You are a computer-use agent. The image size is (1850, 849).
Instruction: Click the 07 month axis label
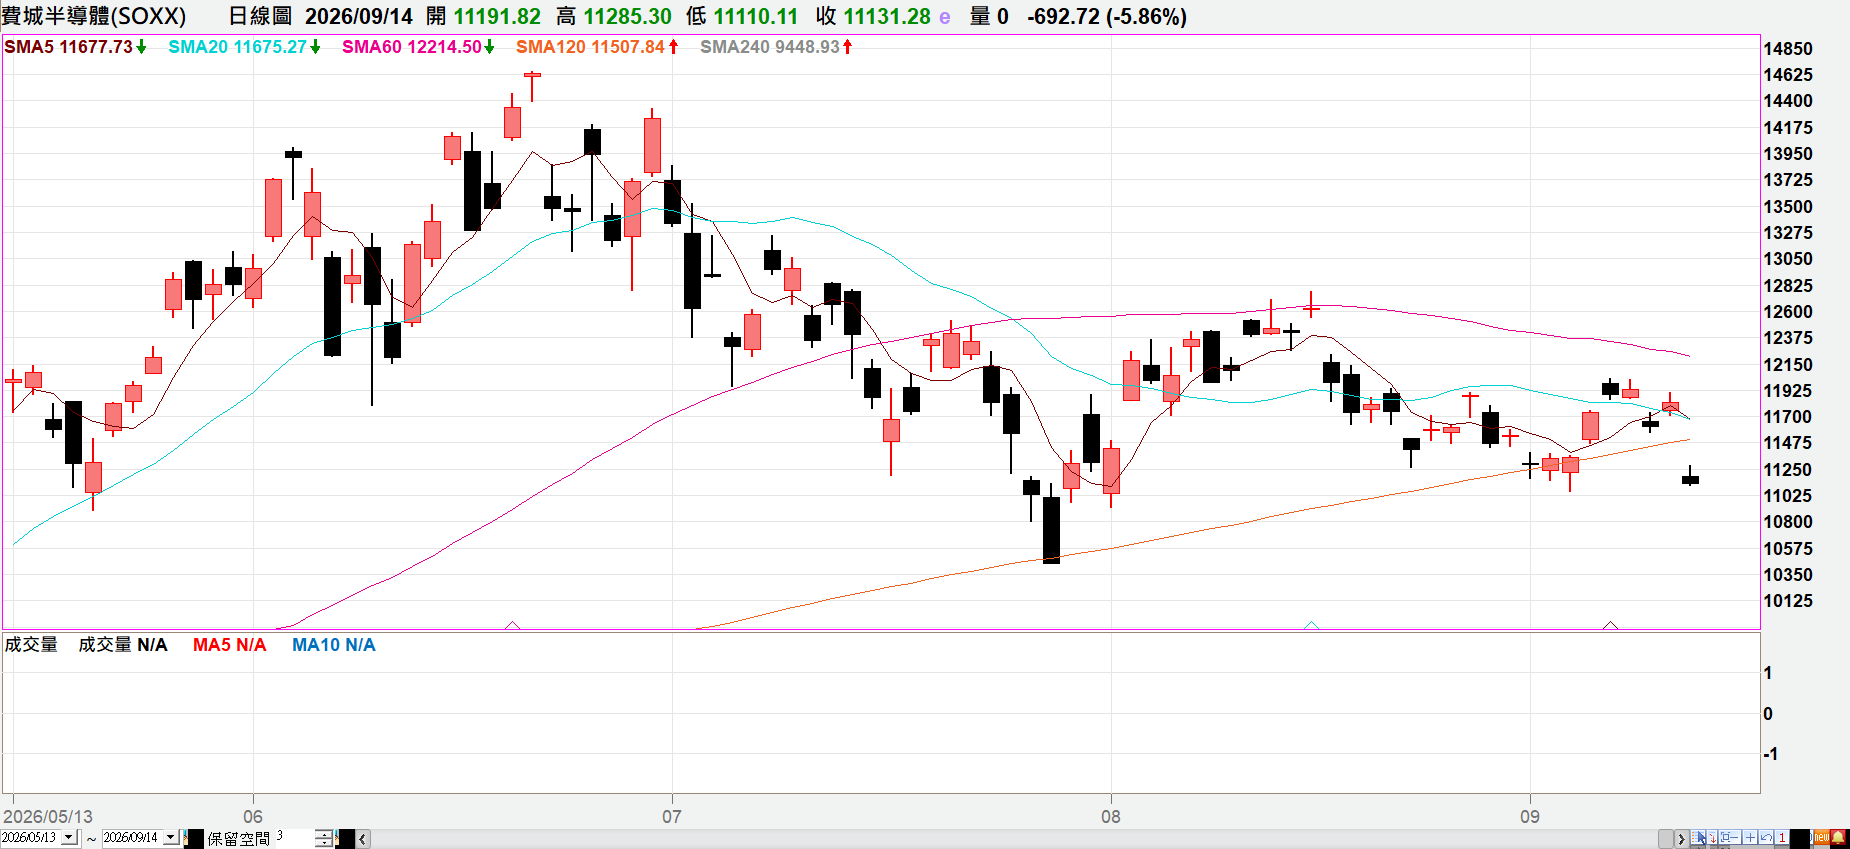pyautogui.click(x=672, y=817)
